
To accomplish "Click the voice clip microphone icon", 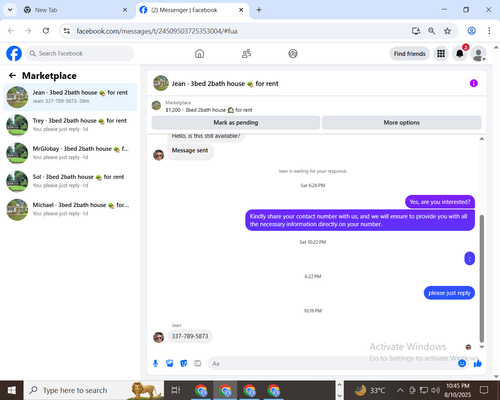I will pyautogui.click(x=155, y=363).
